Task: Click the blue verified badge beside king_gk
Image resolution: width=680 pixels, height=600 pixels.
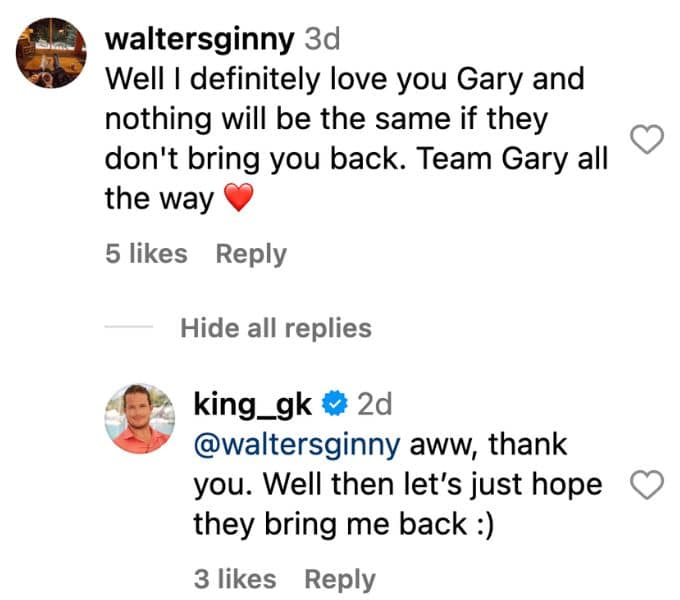Action: pyautogui.click(x=334, y=403)
